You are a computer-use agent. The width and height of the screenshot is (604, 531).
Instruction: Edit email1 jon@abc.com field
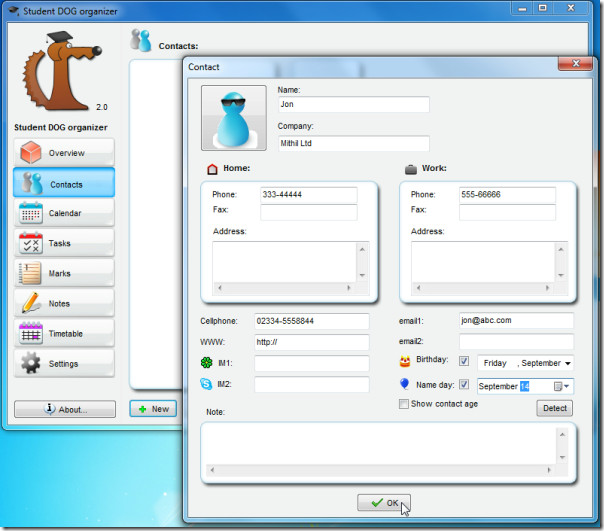point(516,321)
